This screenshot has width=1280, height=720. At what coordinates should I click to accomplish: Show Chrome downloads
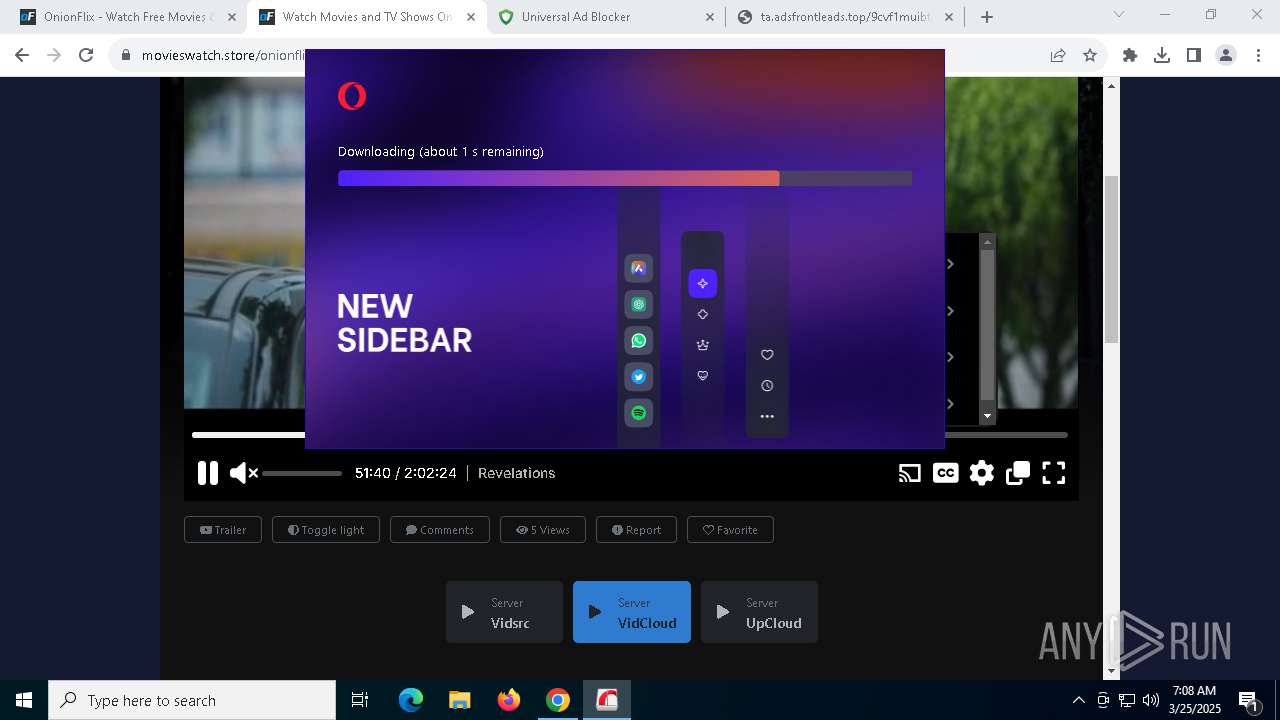coord(1162,56)
